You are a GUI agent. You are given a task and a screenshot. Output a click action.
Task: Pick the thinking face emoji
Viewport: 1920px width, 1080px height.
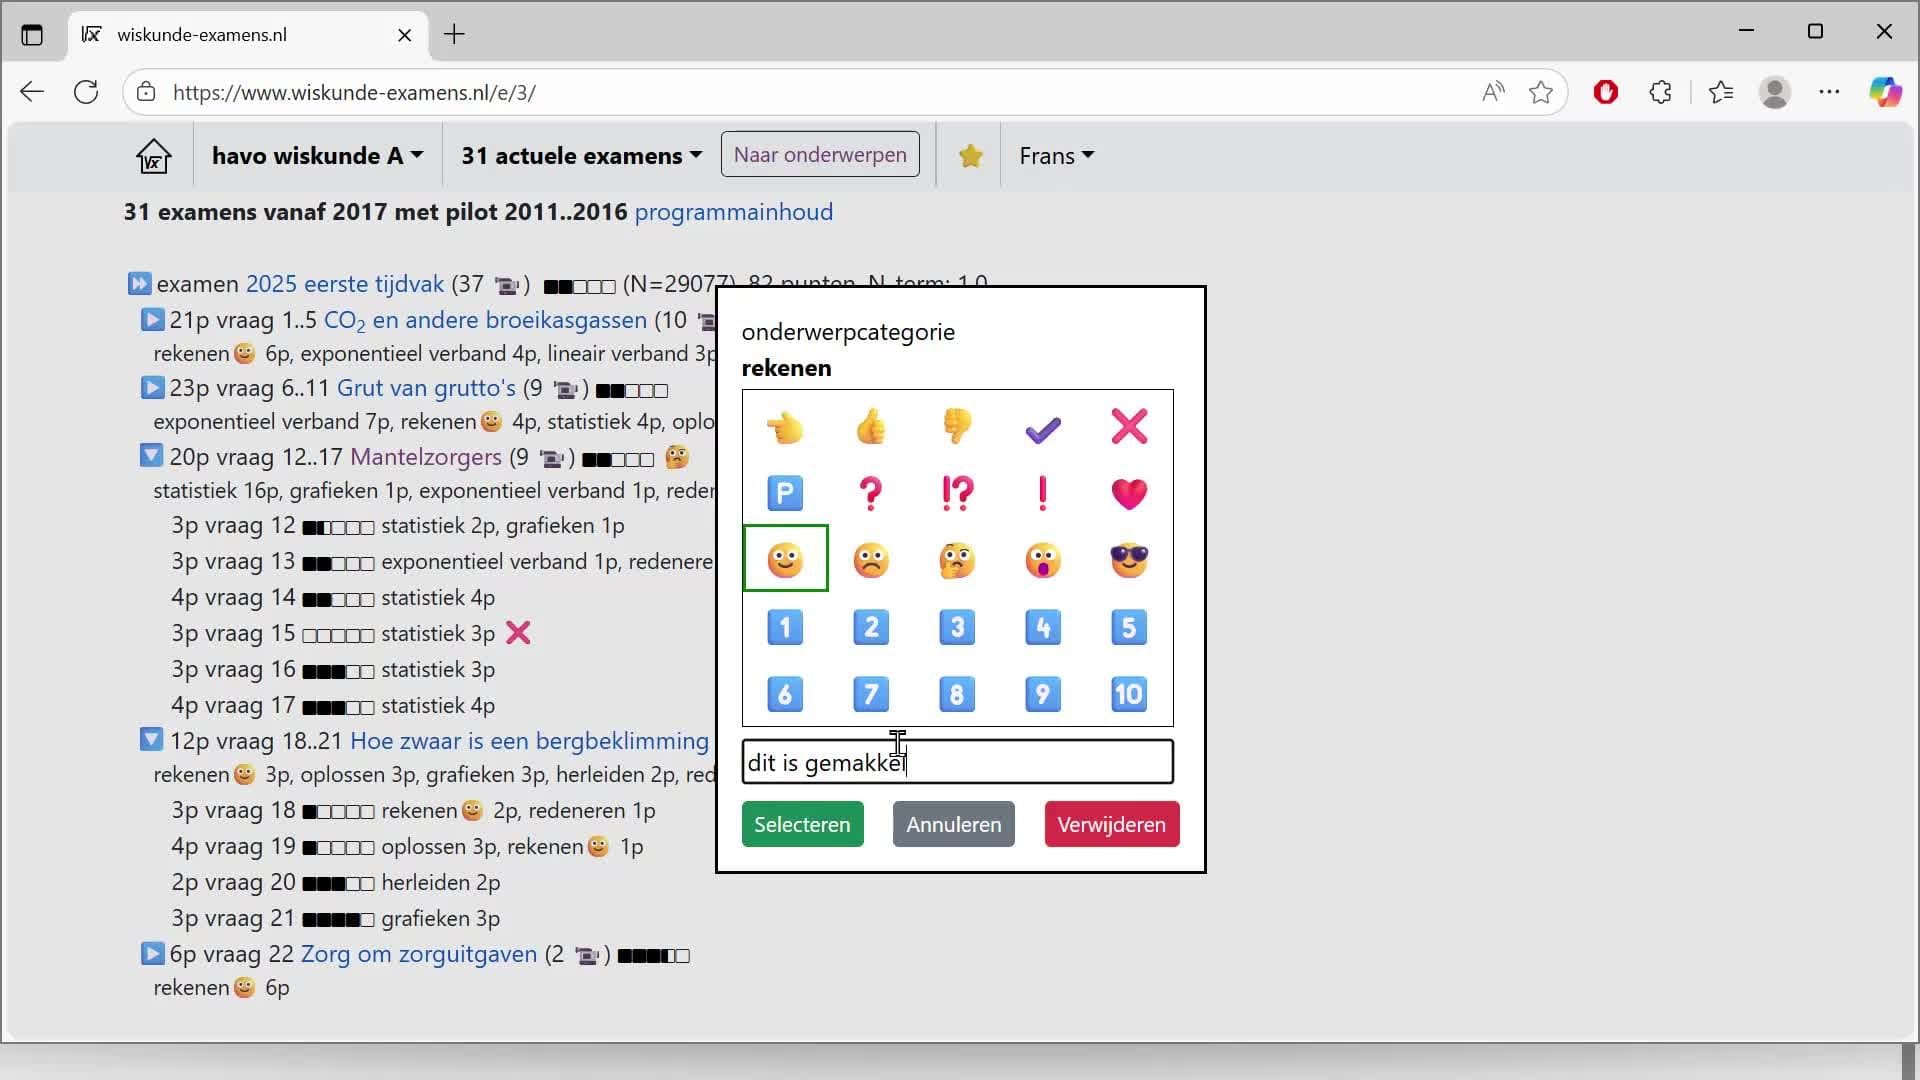(957, 560)
